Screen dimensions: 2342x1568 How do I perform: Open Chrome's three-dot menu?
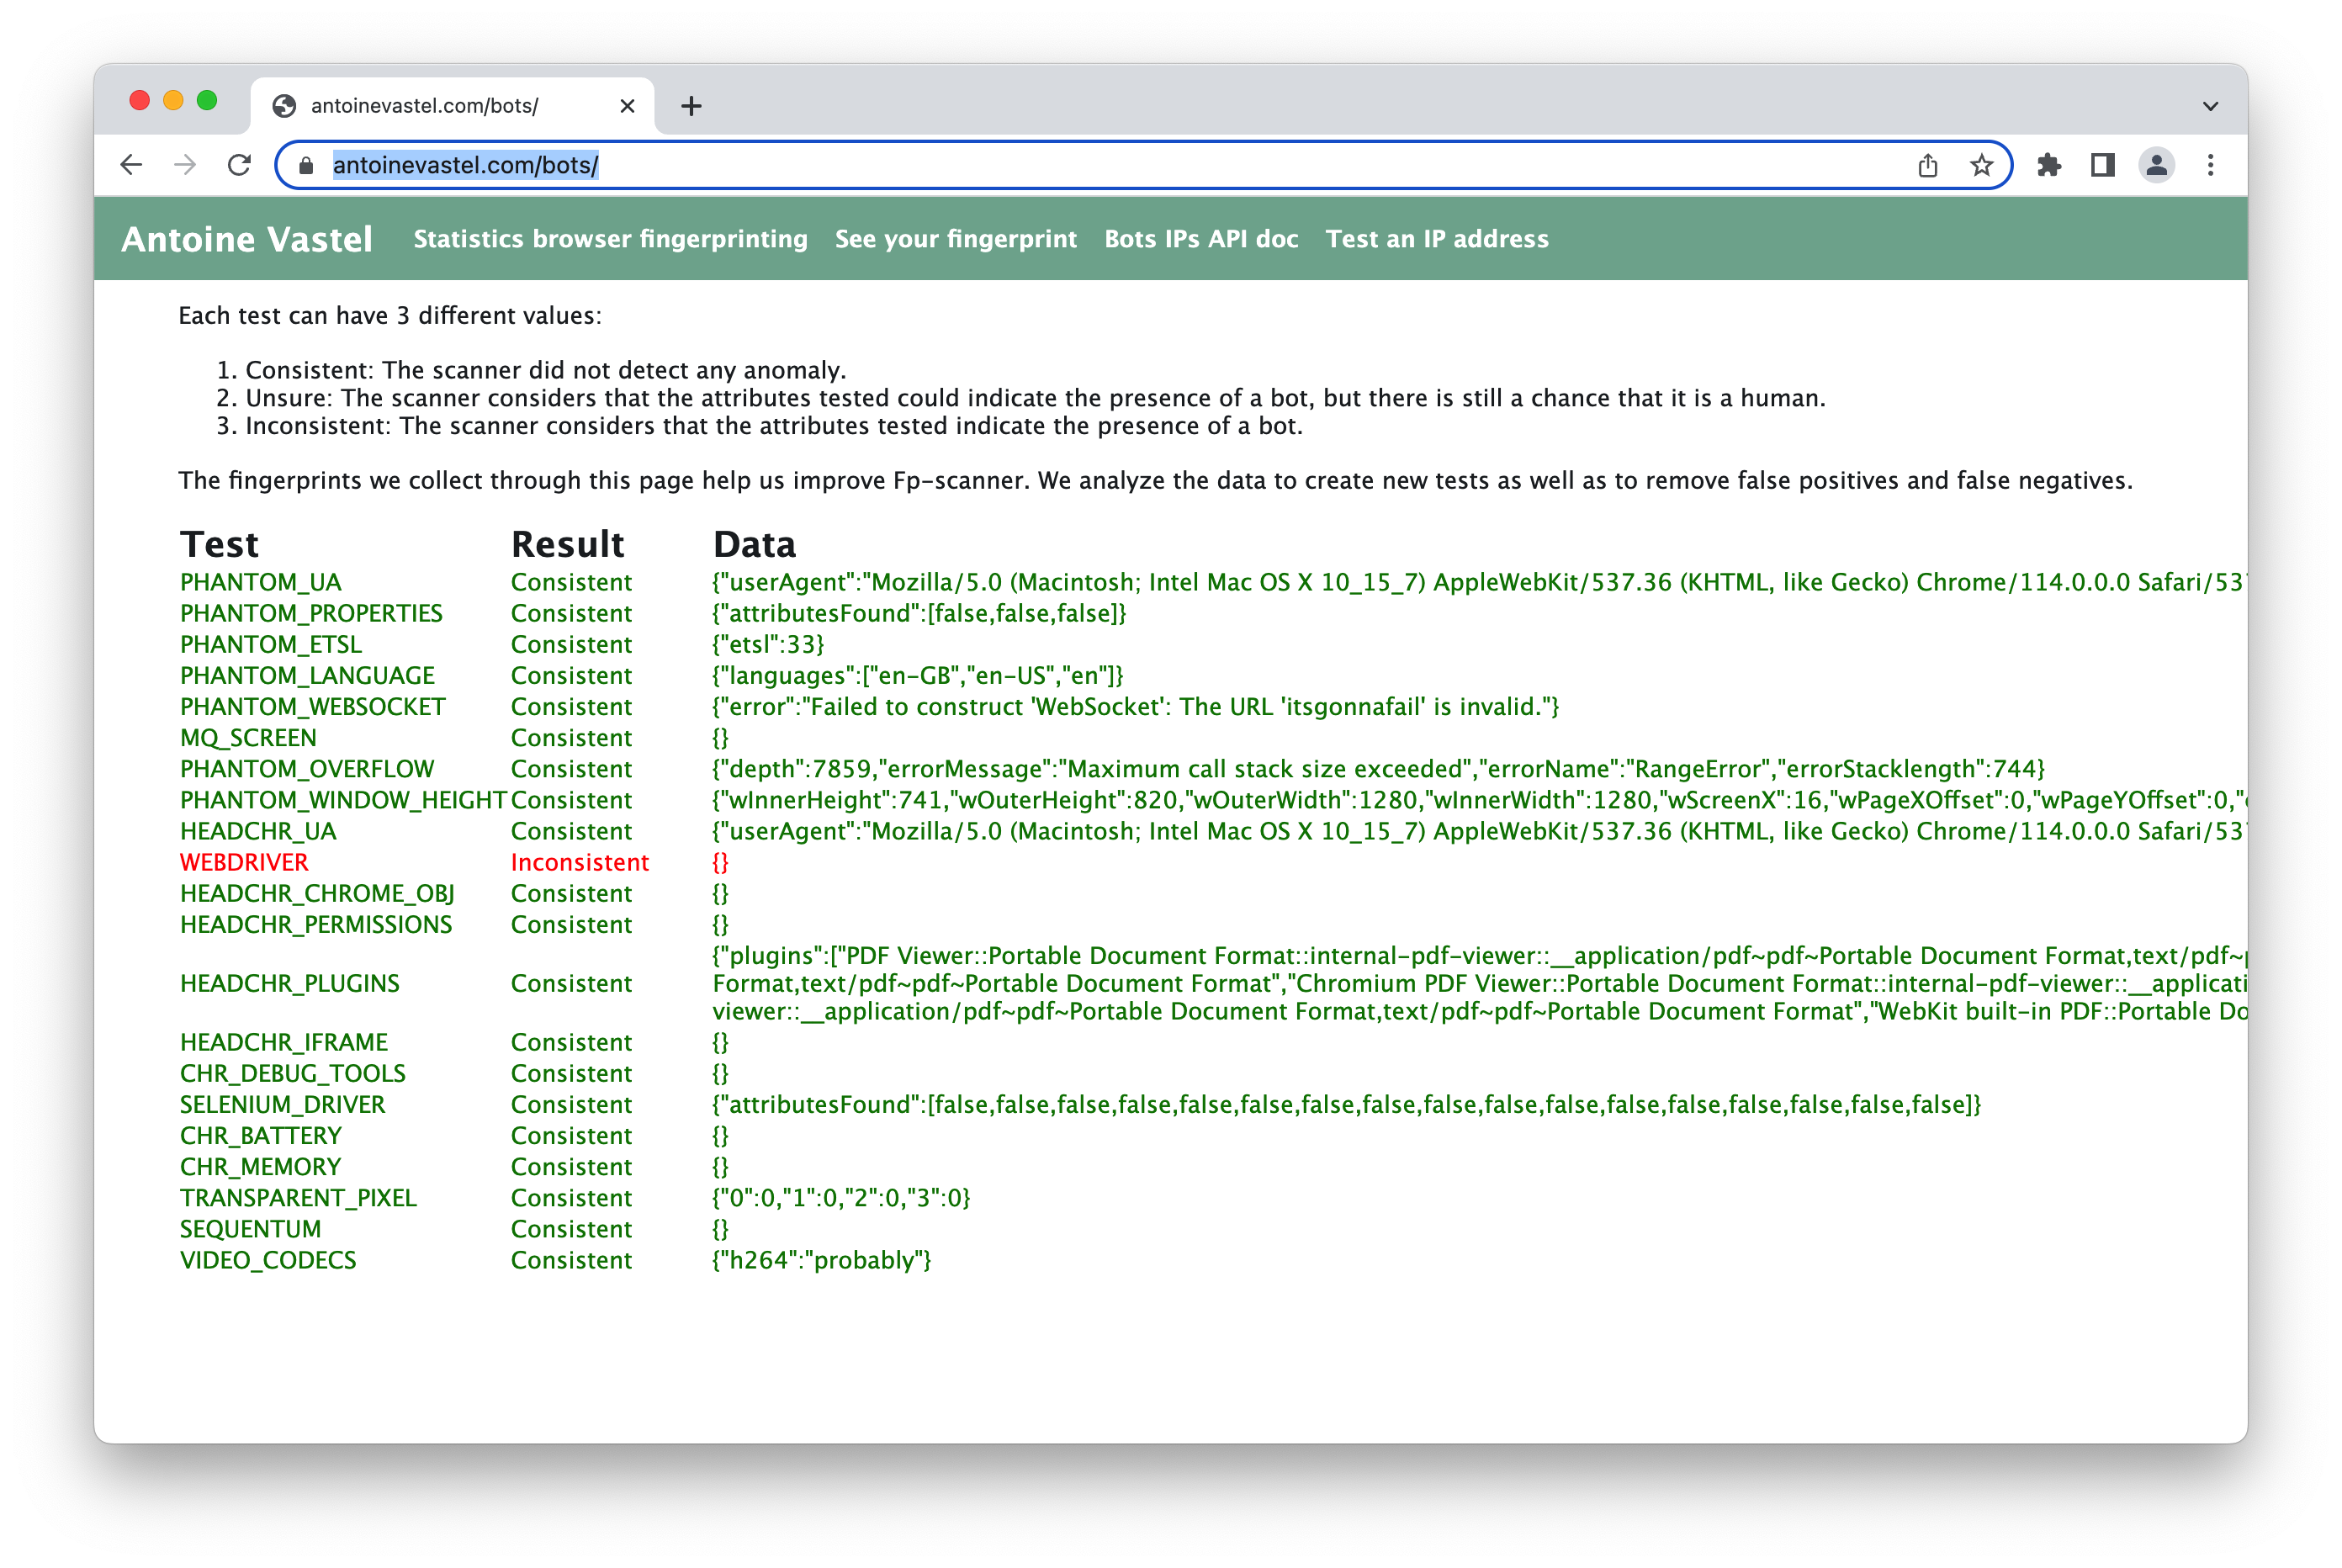pos(2211,165)
